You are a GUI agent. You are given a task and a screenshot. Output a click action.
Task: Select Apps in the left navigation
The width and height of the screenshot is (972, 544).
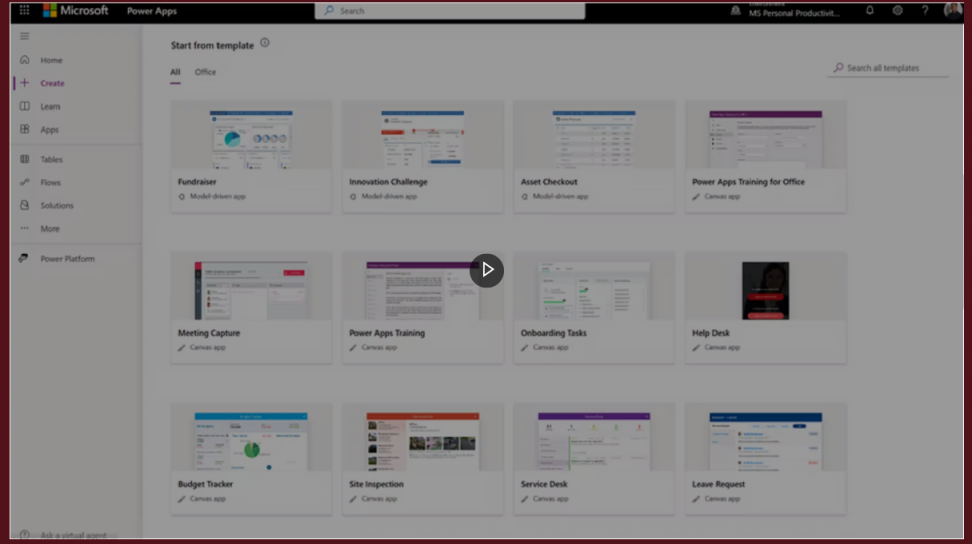point(49,129)
